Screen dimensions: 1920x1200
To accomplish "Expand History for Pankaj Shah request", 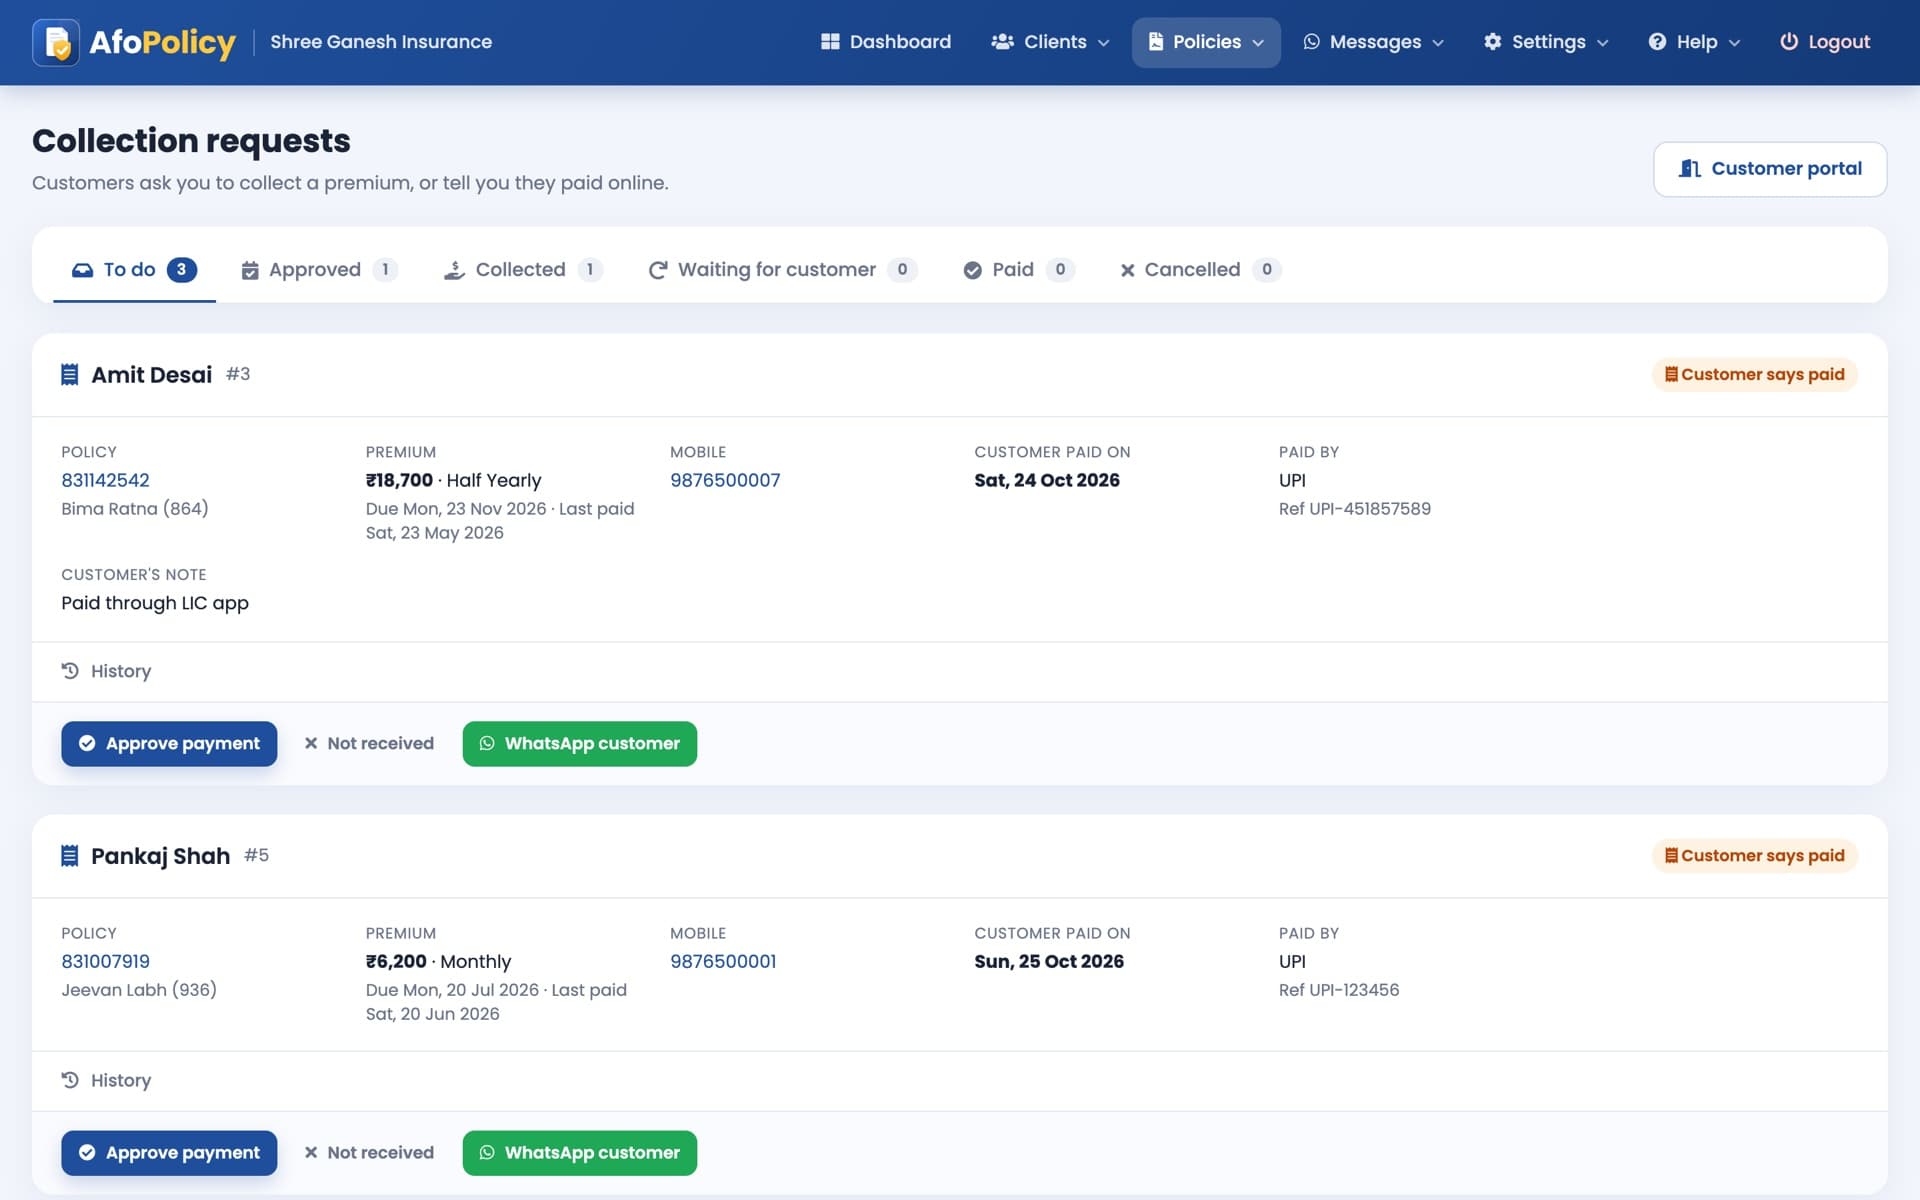I will coord(106,1080).
